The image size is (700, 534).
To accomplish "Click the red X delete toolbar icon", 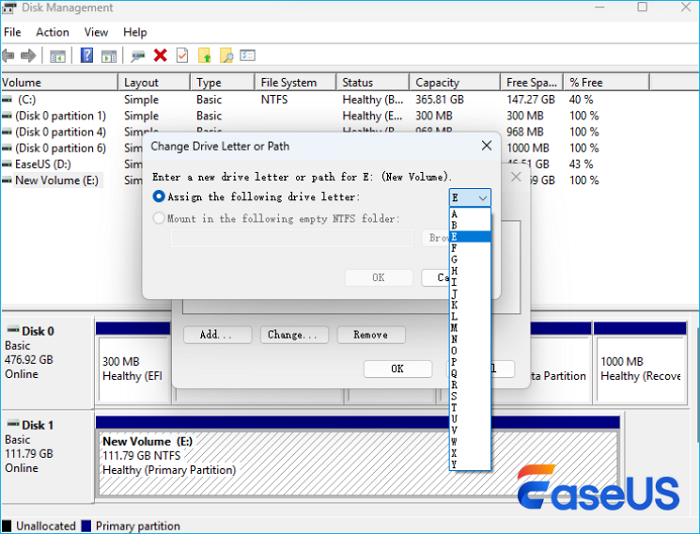I will (160, 55).
